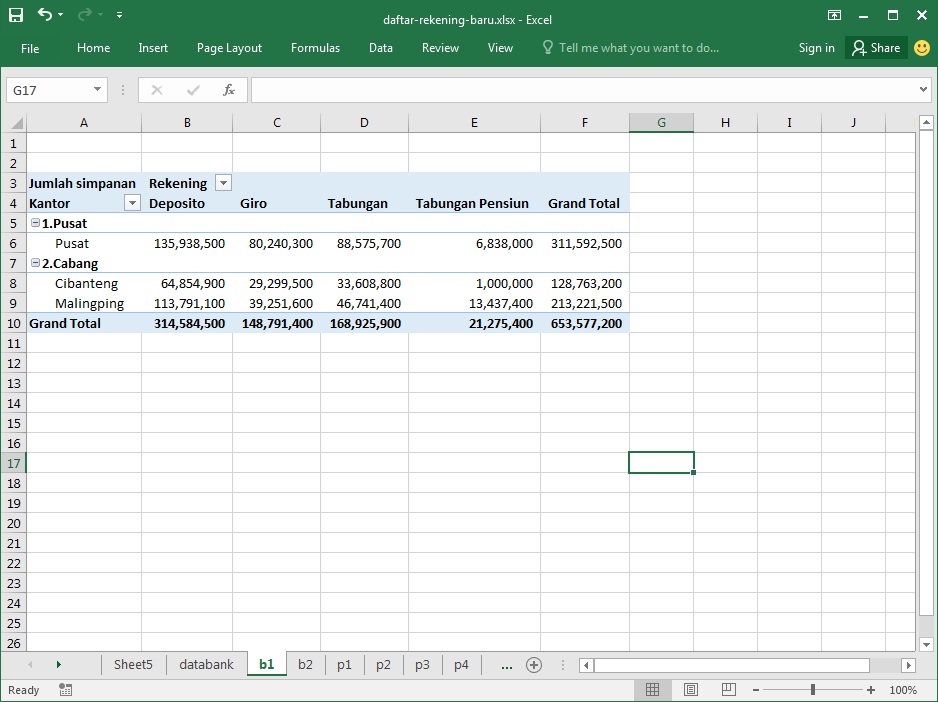Open the Kantor field filter dropdown
938x702 pixels.
[131, 203]
